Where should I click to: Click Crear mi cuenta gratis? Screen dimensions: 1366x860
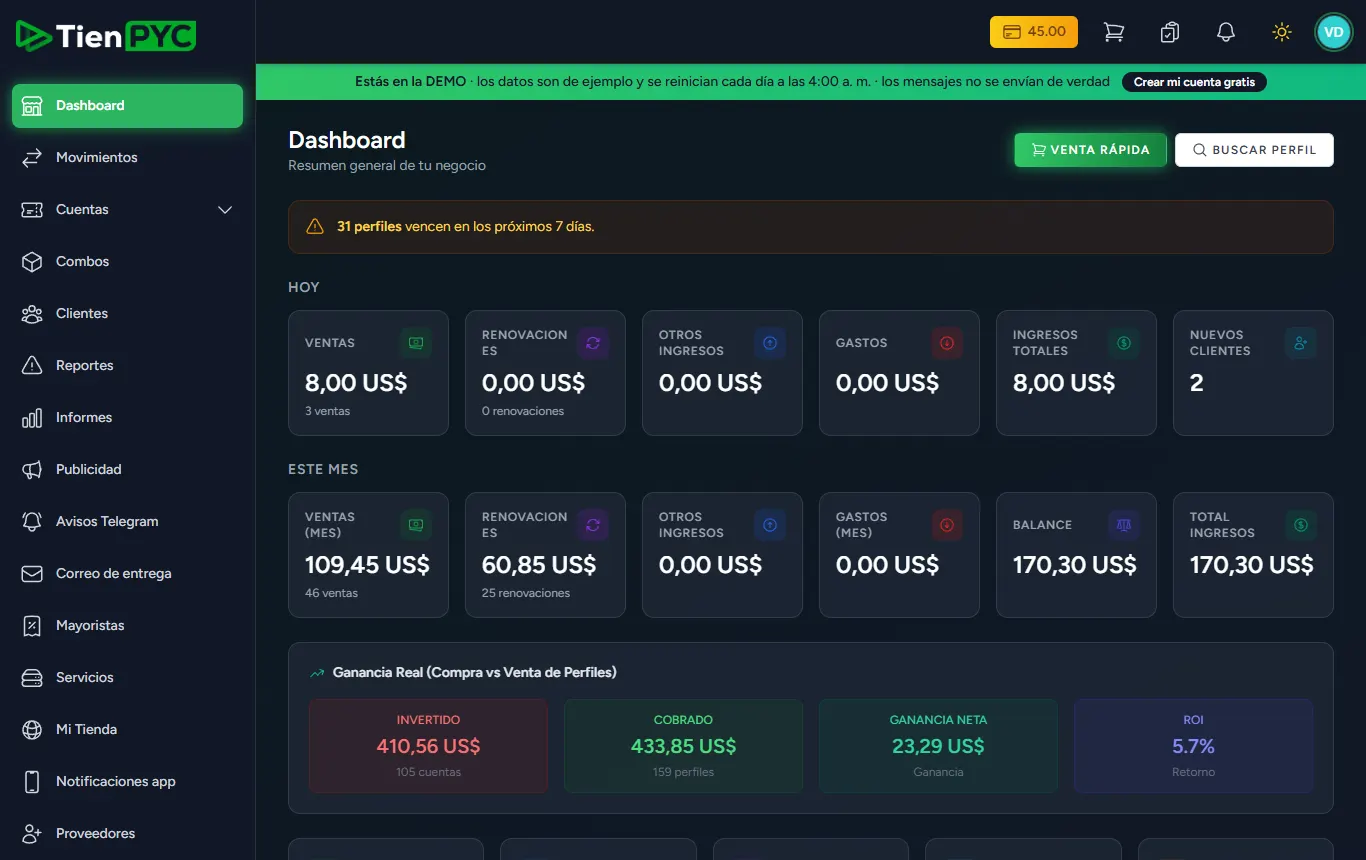coord(1194,82)
